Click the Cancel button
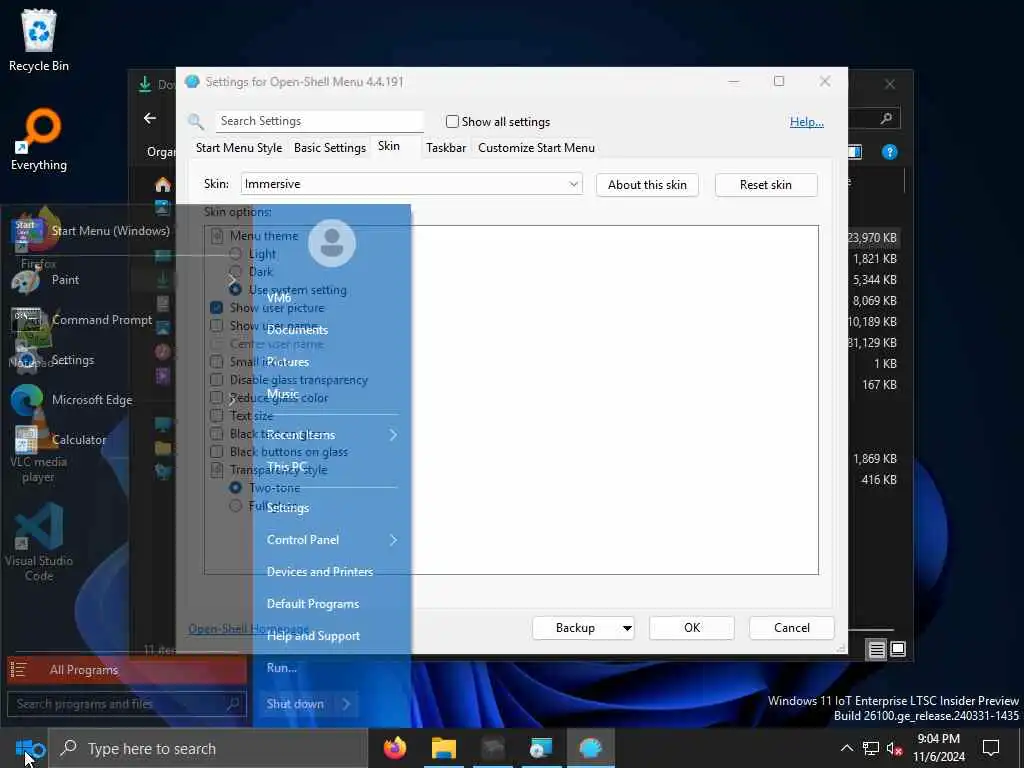 792,628
